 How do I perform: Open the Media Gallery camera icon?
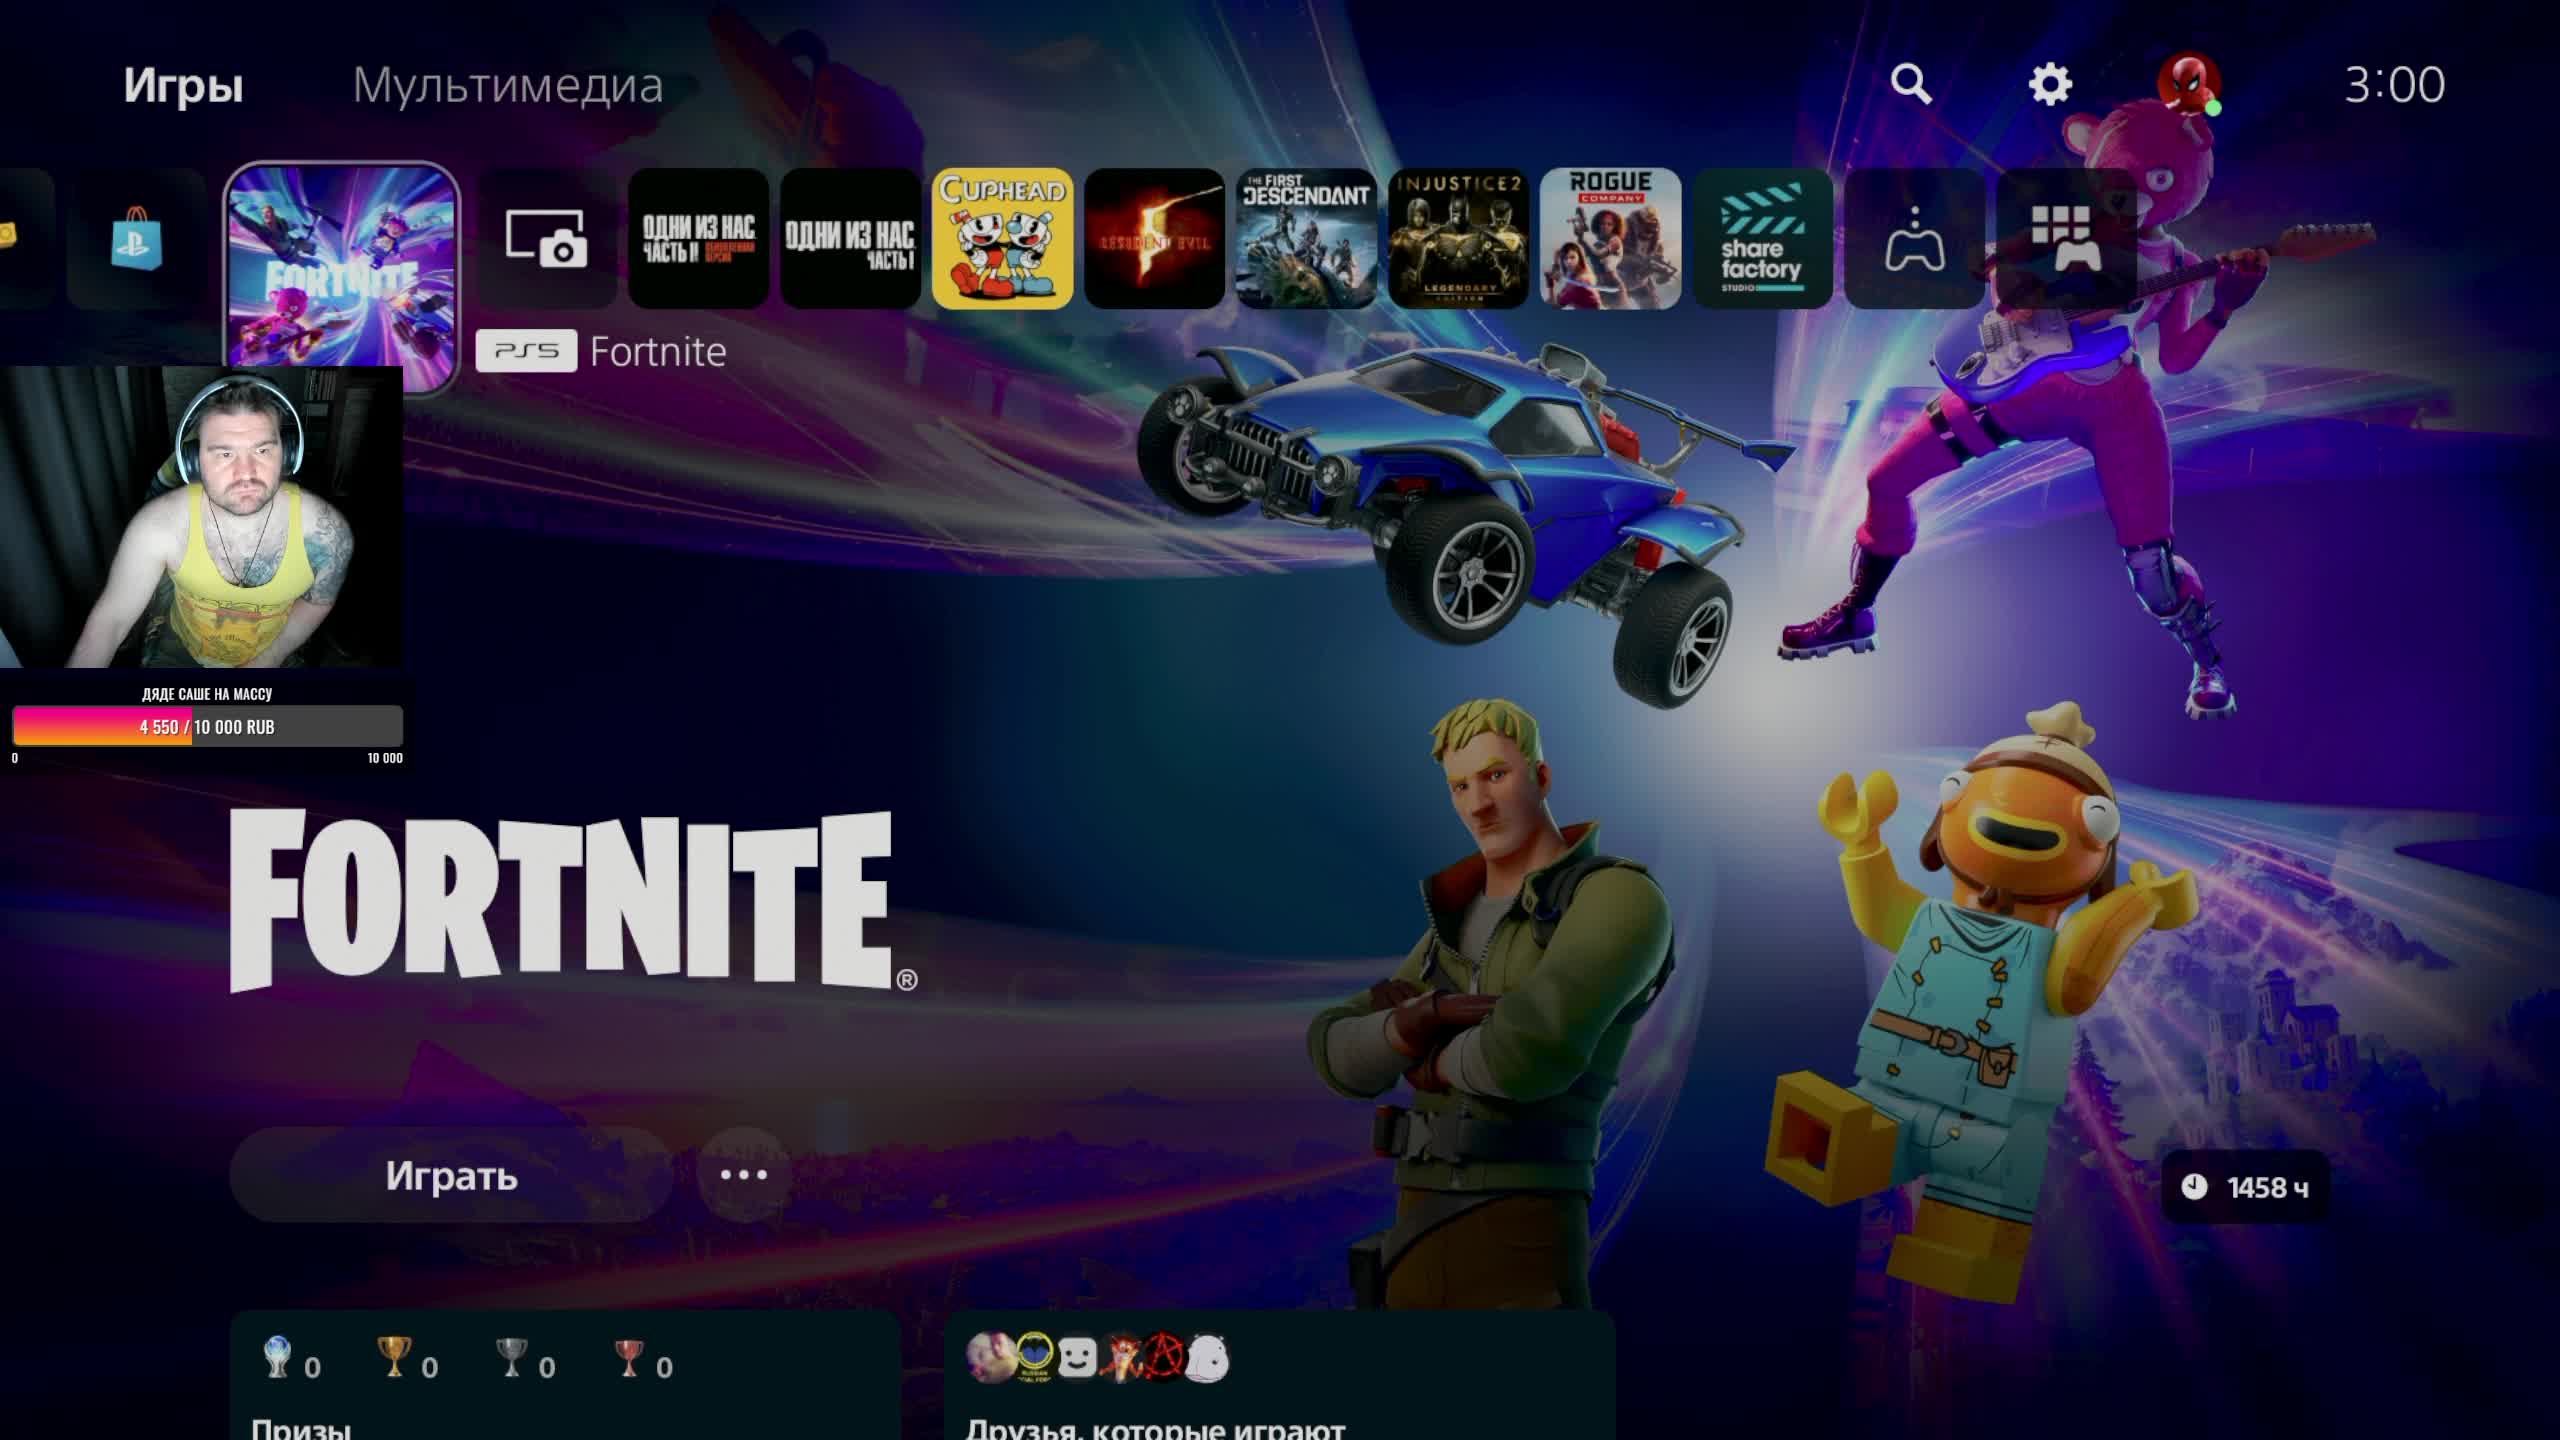546,238
